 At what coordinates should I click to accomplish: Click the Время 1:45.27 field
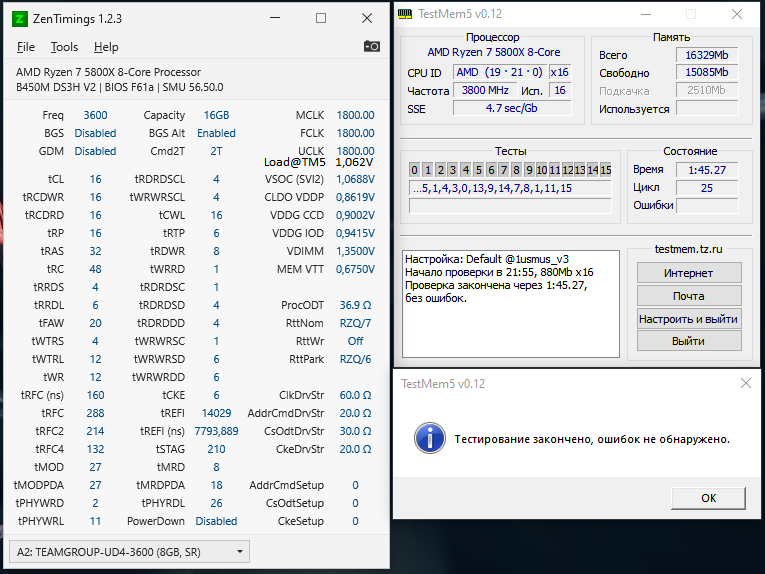(x=707, y=170)
